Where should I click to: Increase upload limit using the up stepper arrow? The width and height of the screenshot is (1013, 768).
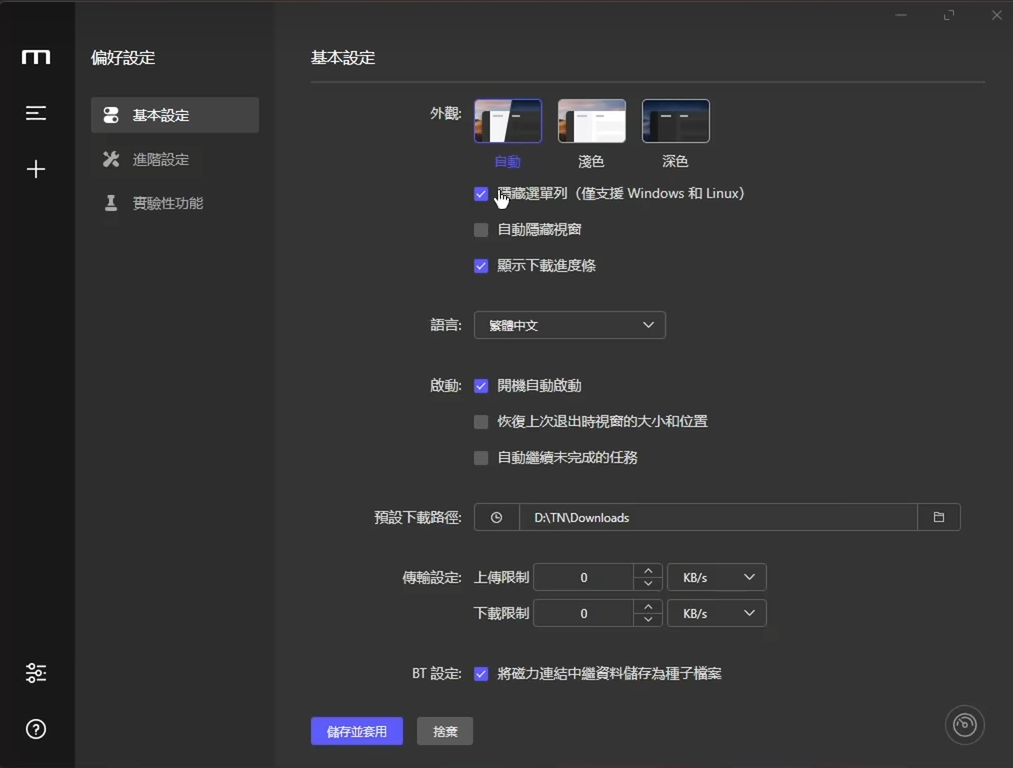click(x=648, y=571)
